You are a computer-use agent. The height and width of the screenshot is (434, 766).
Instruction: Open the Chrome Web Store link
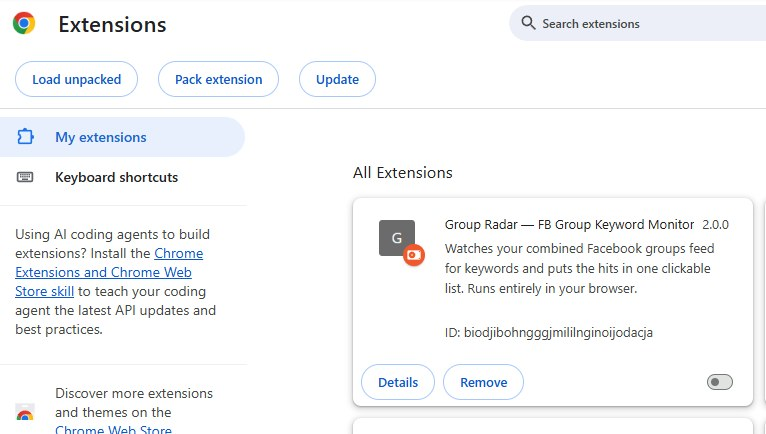[113, 430]
